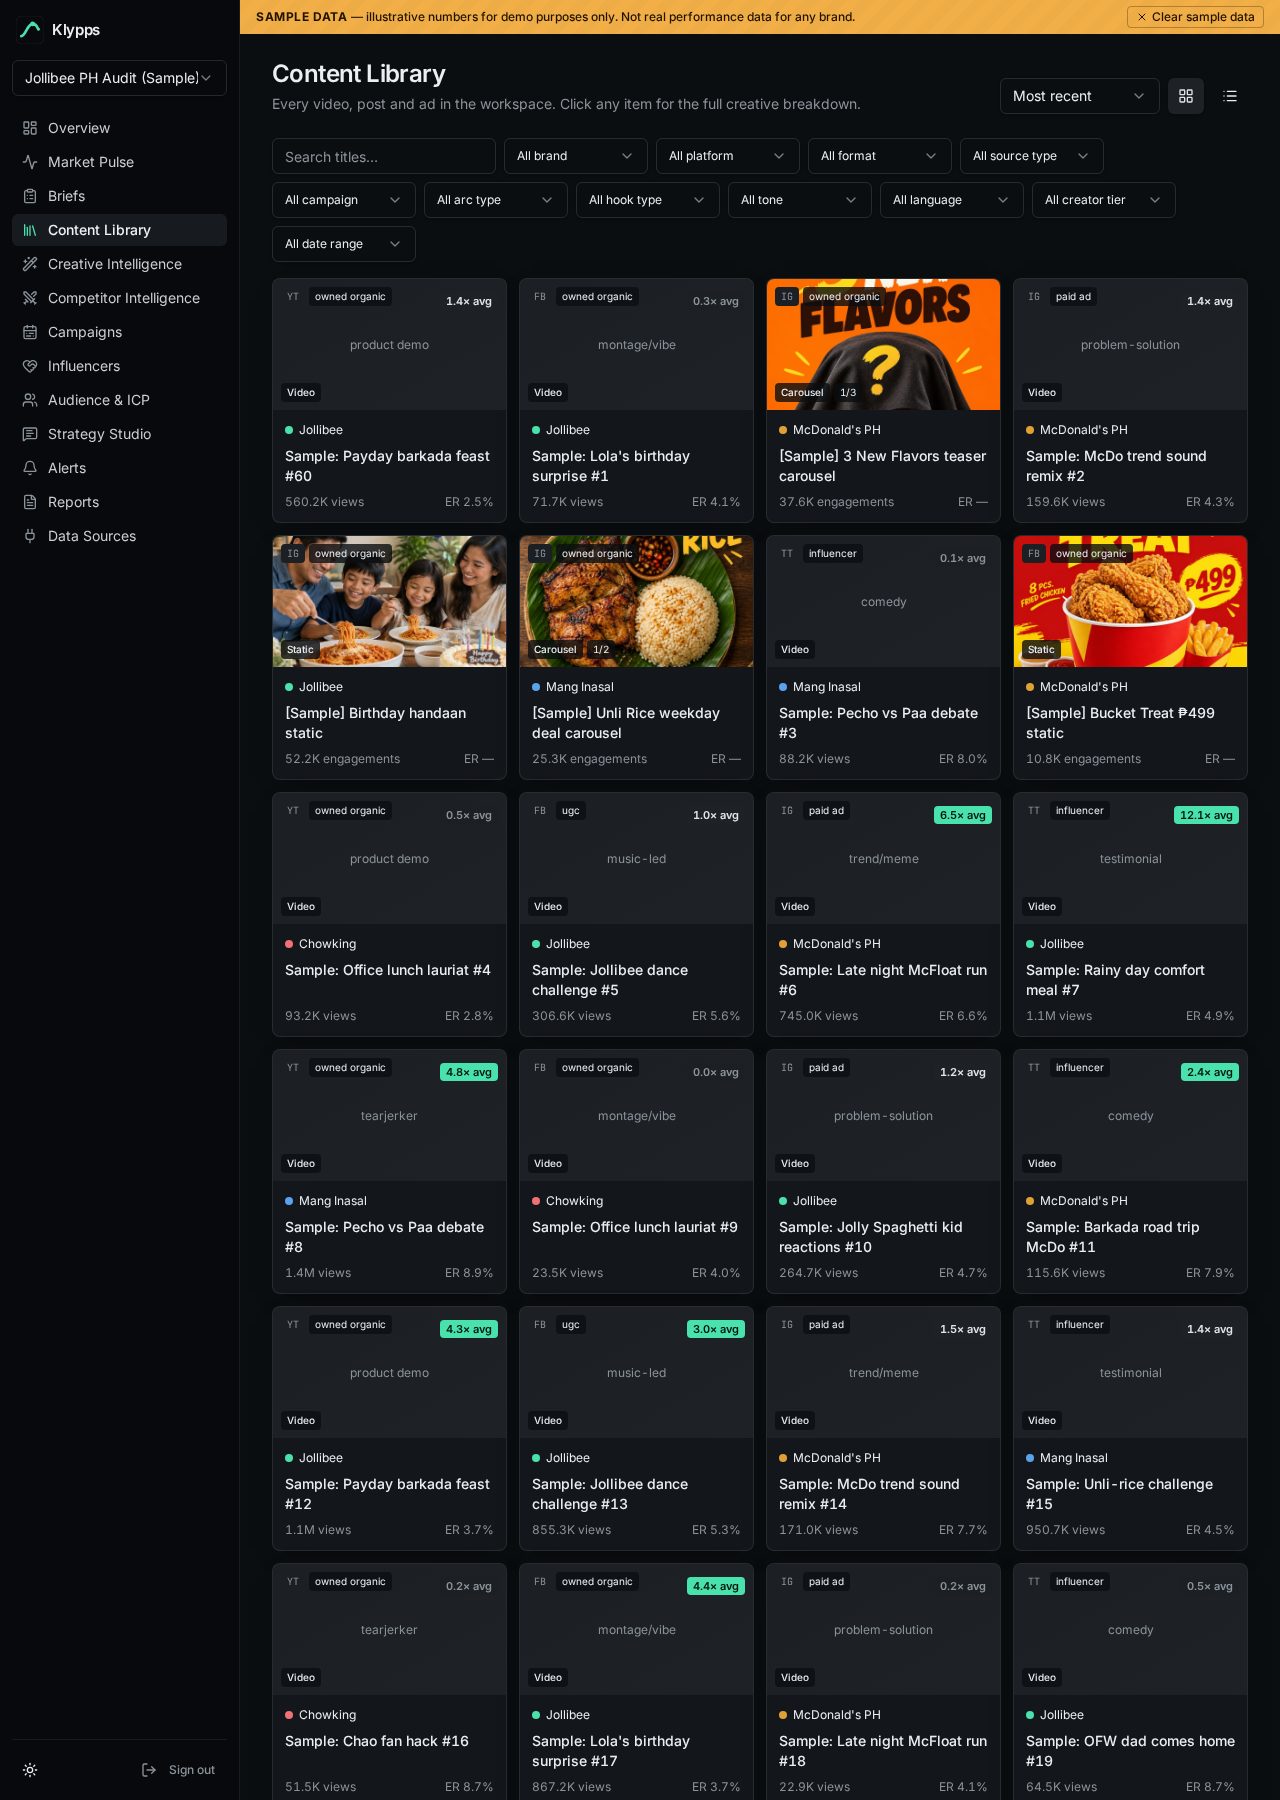Click the Content Library books icon
This screenshot has height=1800, width=1280.
(30, 230)
